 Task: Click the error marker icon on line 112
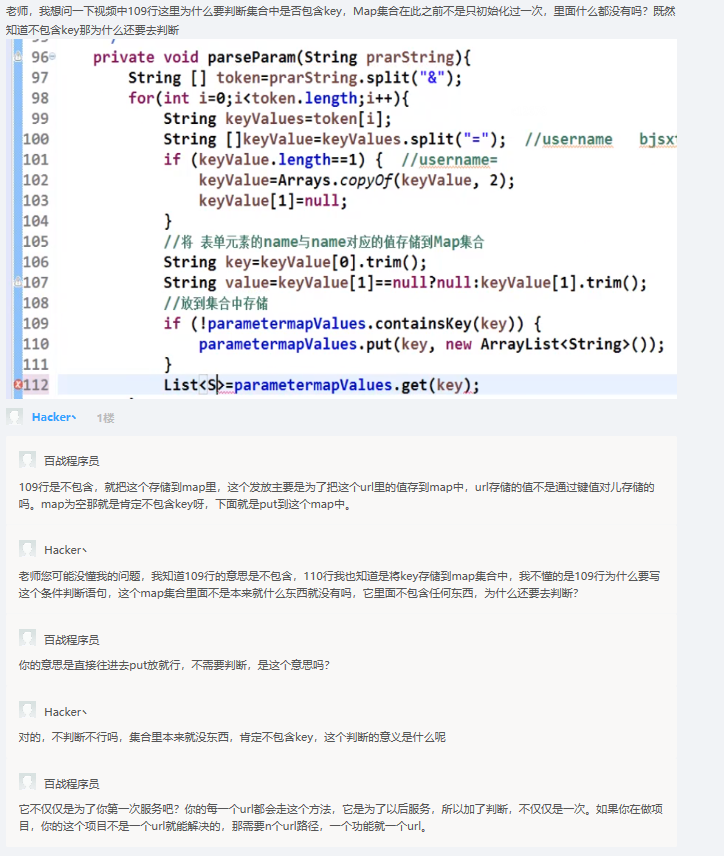(x=18, y=385)
